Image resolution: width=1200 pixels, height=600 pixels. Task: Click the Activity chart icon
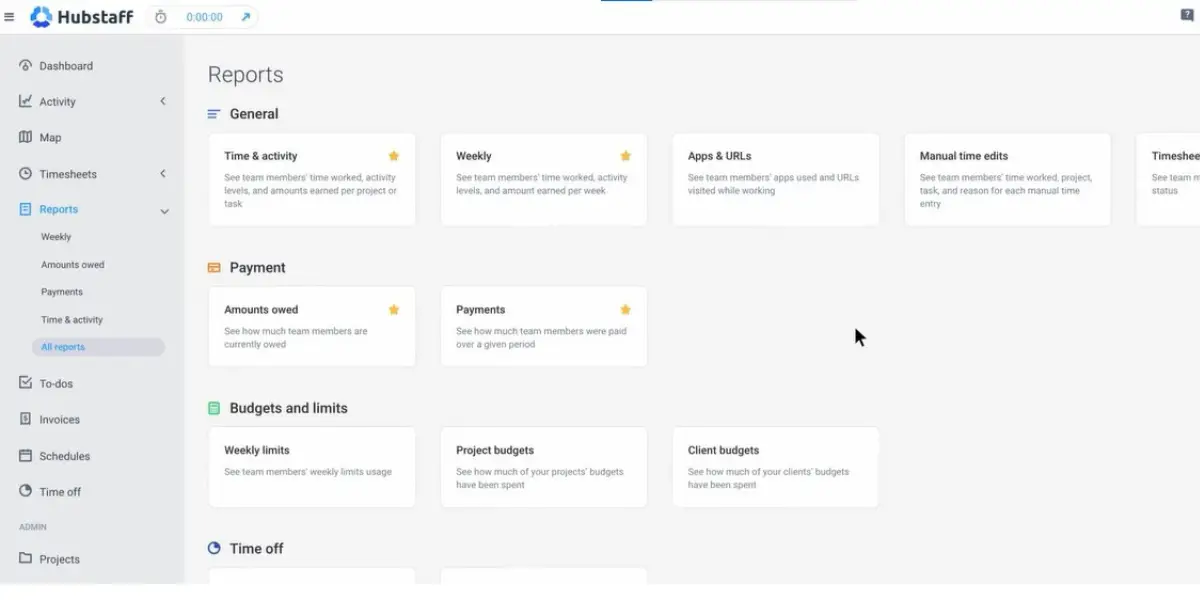coord(26,101)
